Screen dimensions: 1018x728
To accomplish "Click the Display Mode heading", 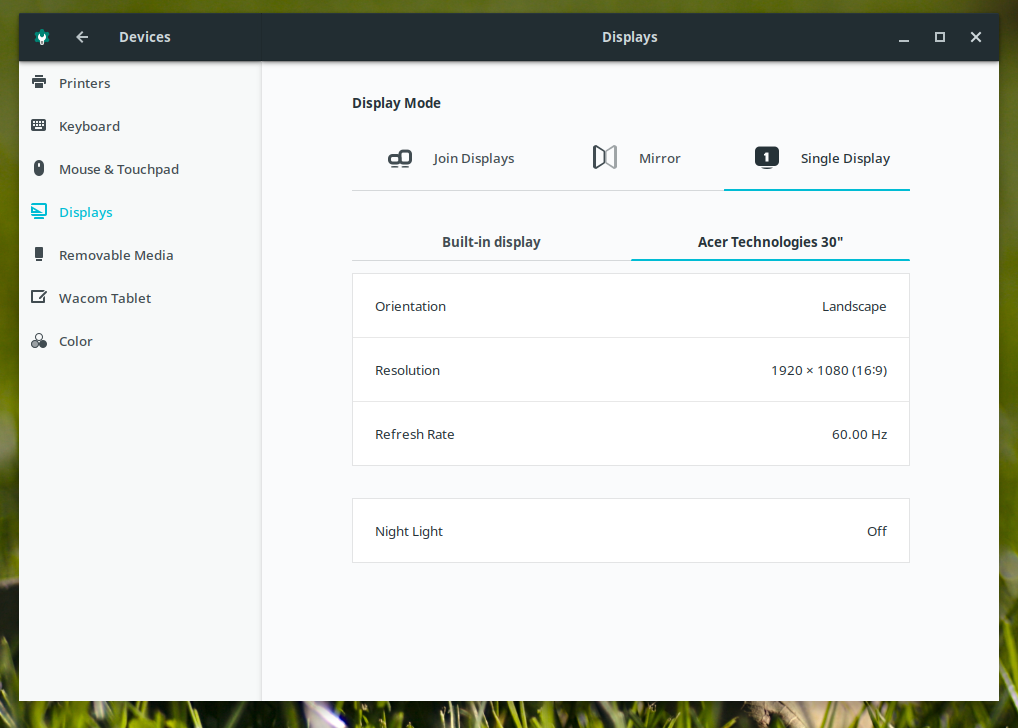I will coord(396,103).
